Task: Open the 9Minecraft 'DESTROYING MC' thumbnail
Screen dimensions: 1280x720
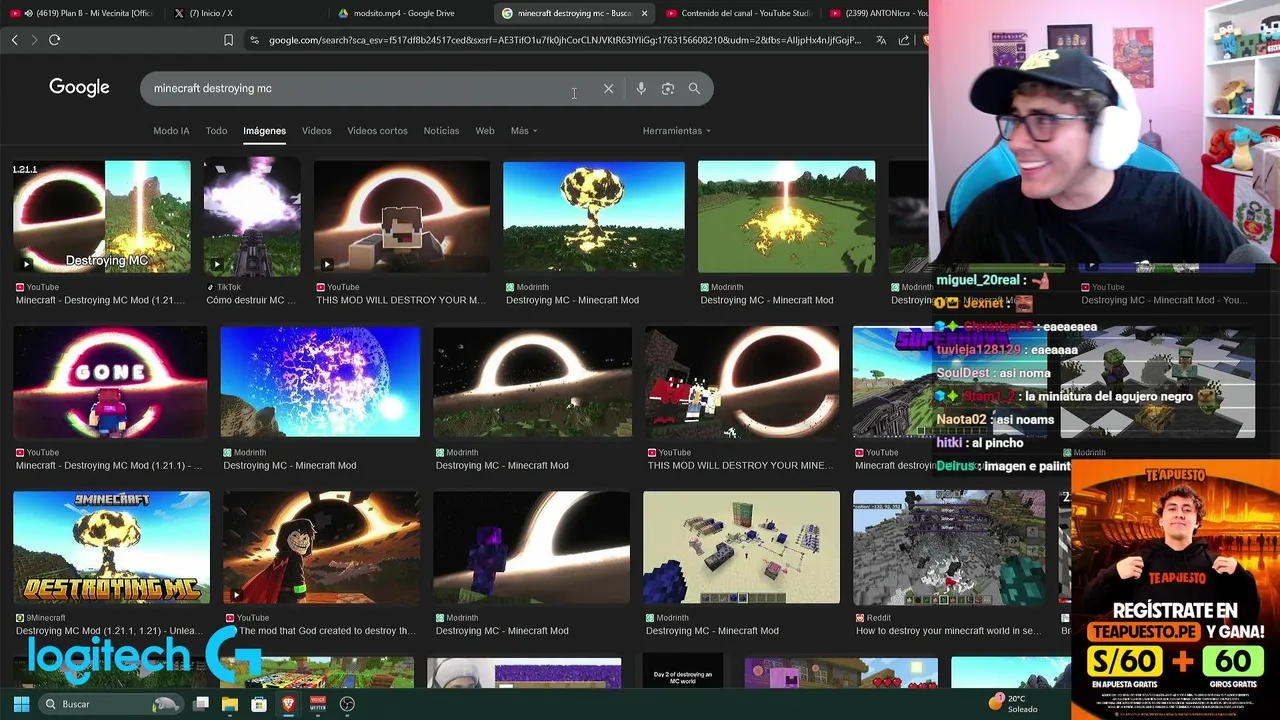Action: pos(112,547)
